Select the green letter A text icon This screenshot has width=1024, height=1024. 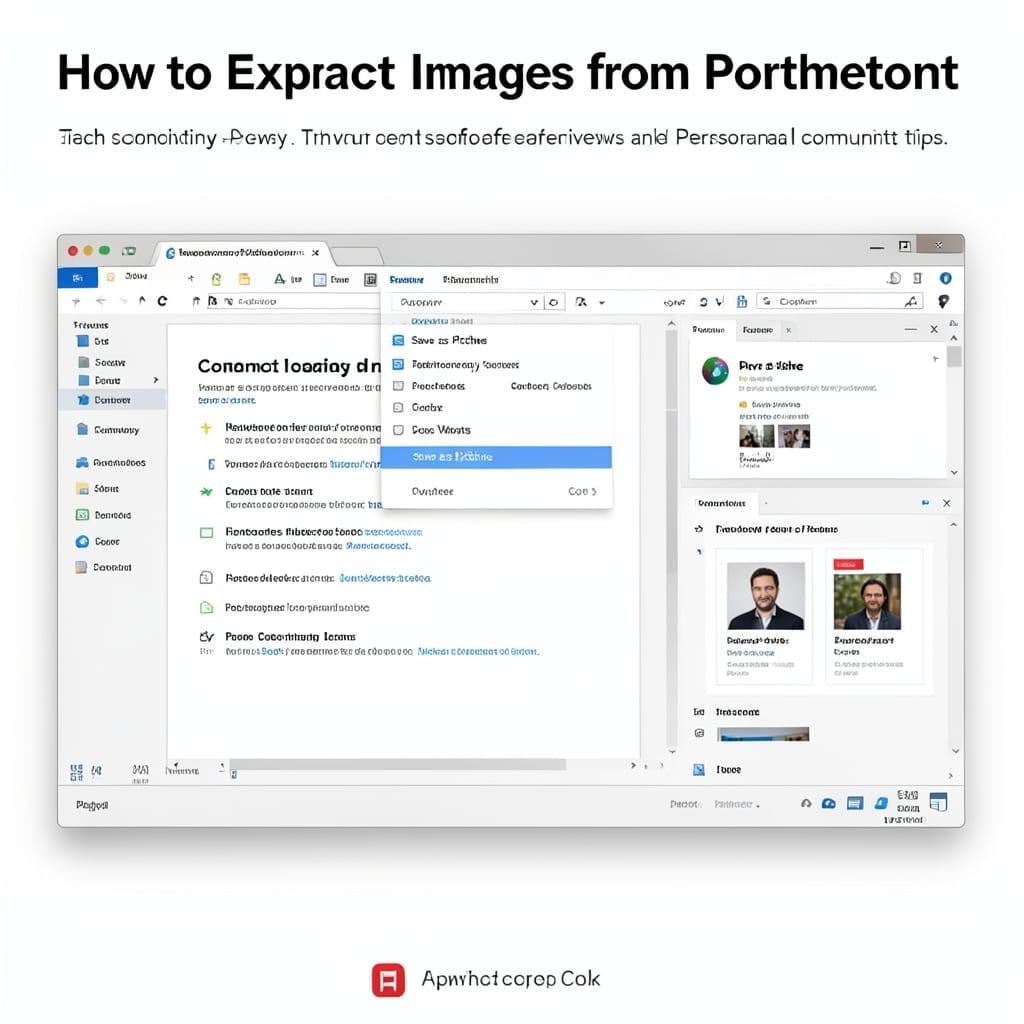point(280,279)
